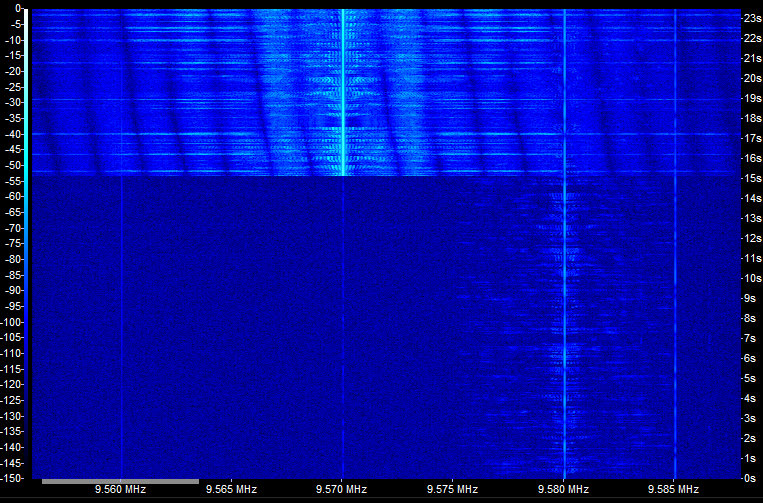The height and width of the screenshot is (503, 763).
Task: Click the -40 dB scale label
Action: (14, 134)
